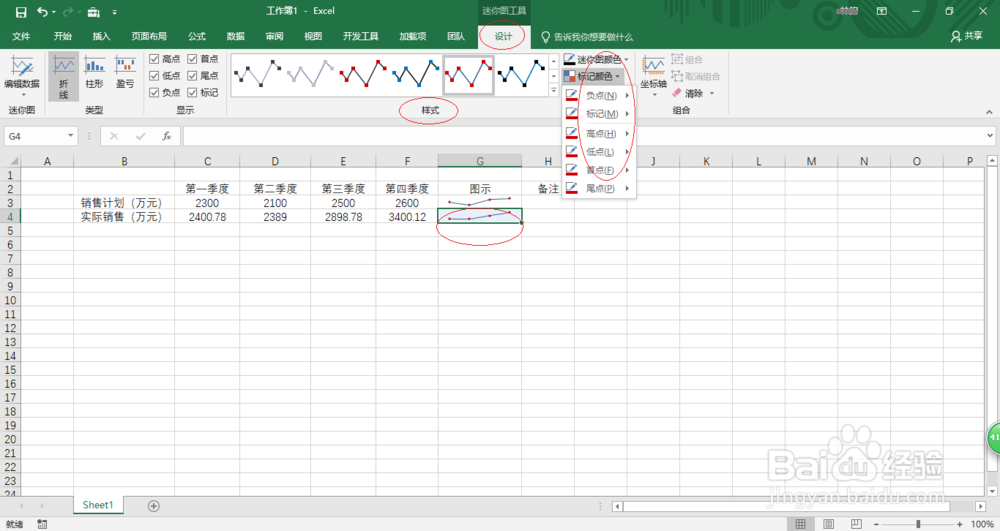Screen dimensions: 1000x531
Task: Switch to Page Layout view icon
Action: point(828,524)
